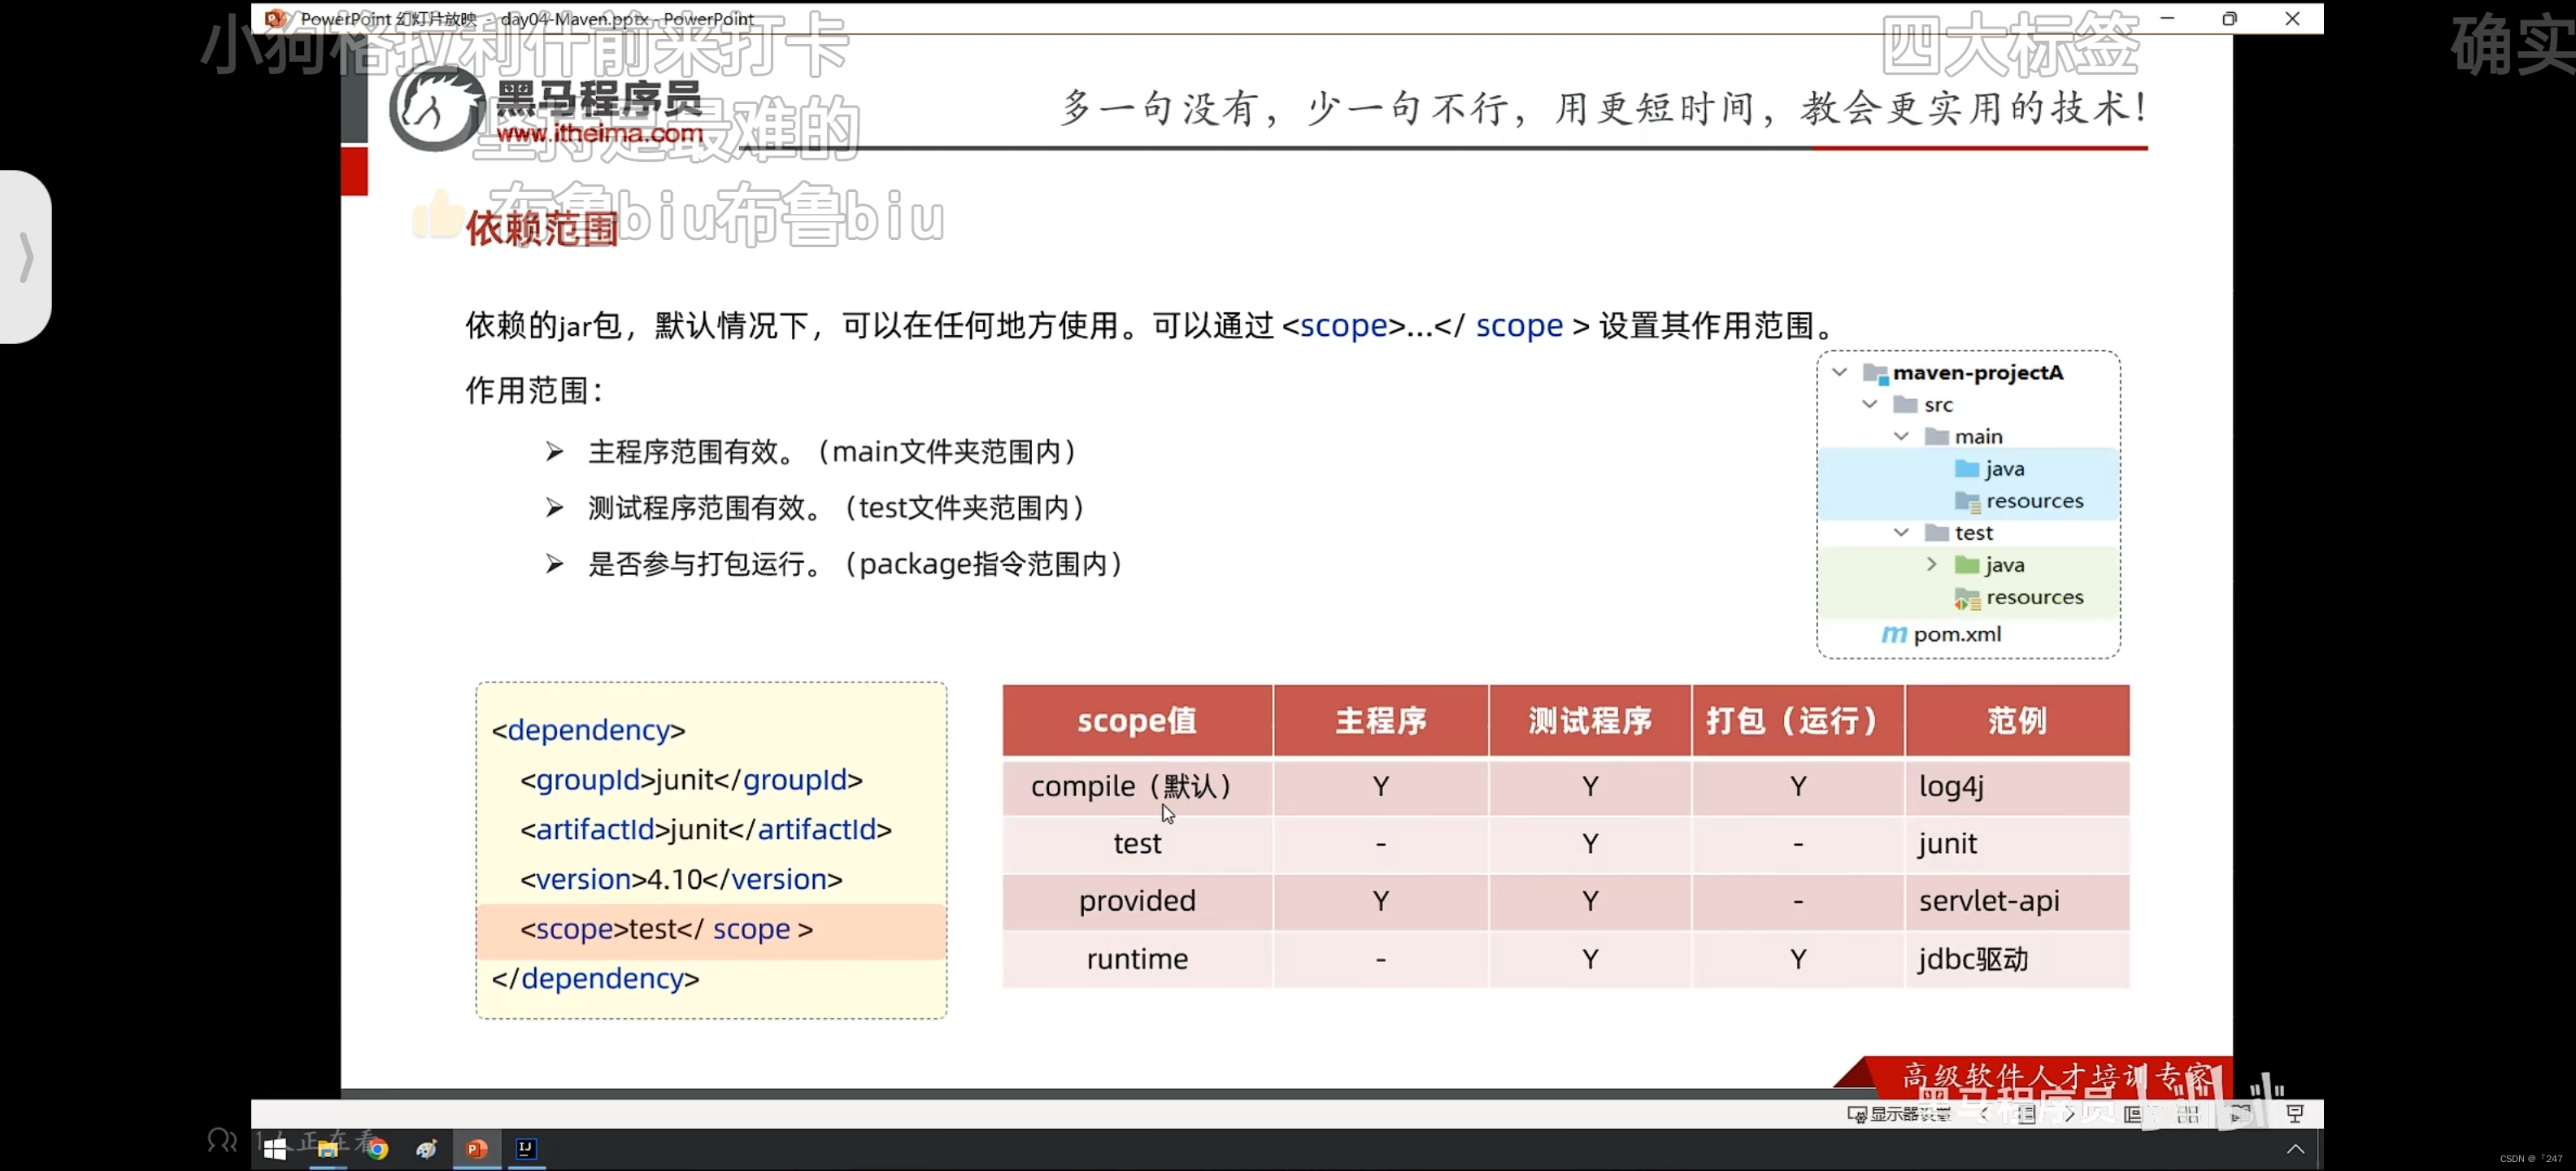
Task: Collapse the maven-projectA tree node
Action: 1839,372
